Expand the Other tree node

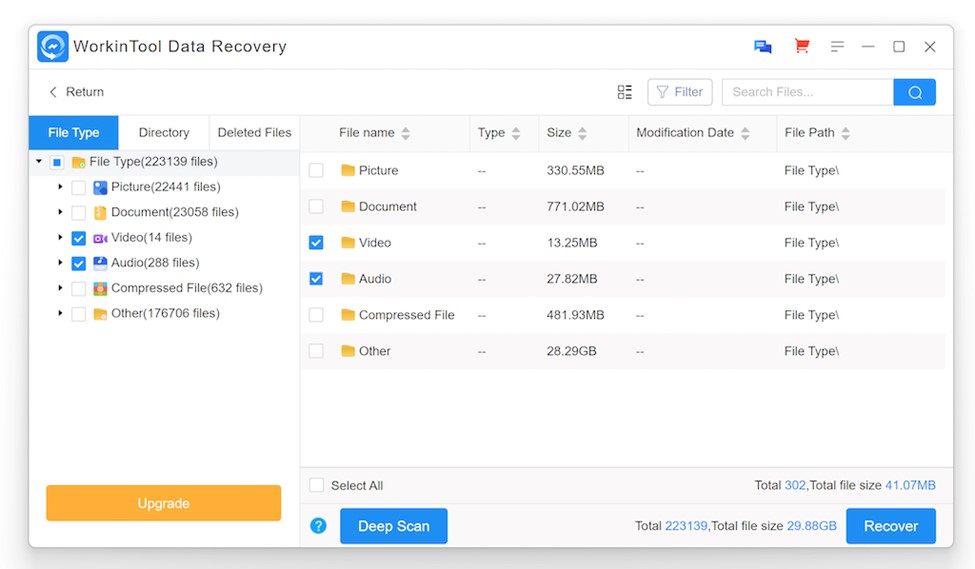[x=60, y=313]
